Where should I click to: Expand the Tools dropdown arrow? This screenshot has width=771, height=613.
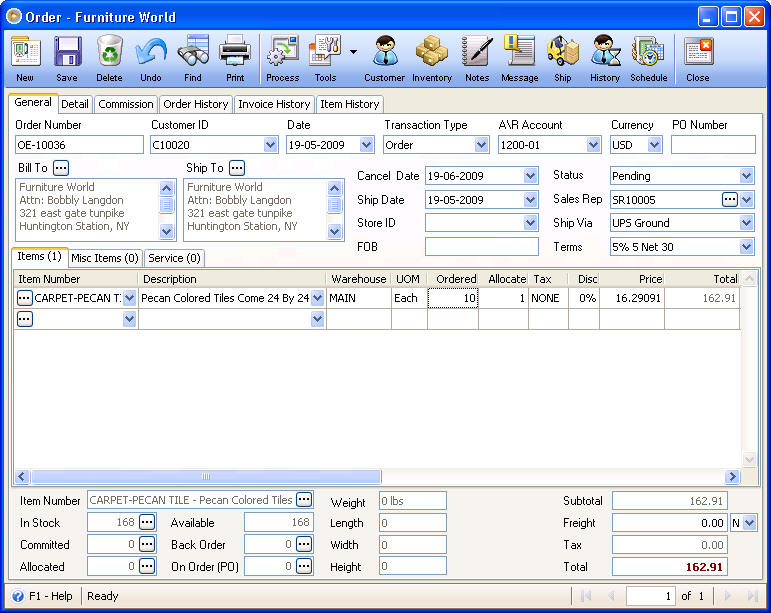click(x=353, y=52)
